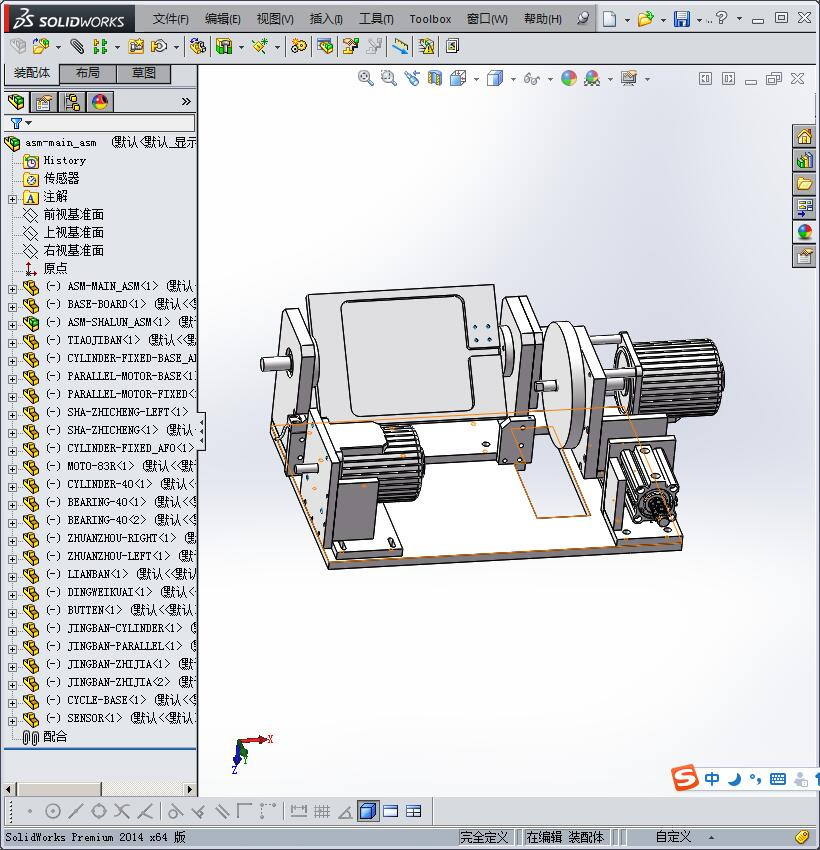Open the 编辑(E) menu

coord(223,19)
